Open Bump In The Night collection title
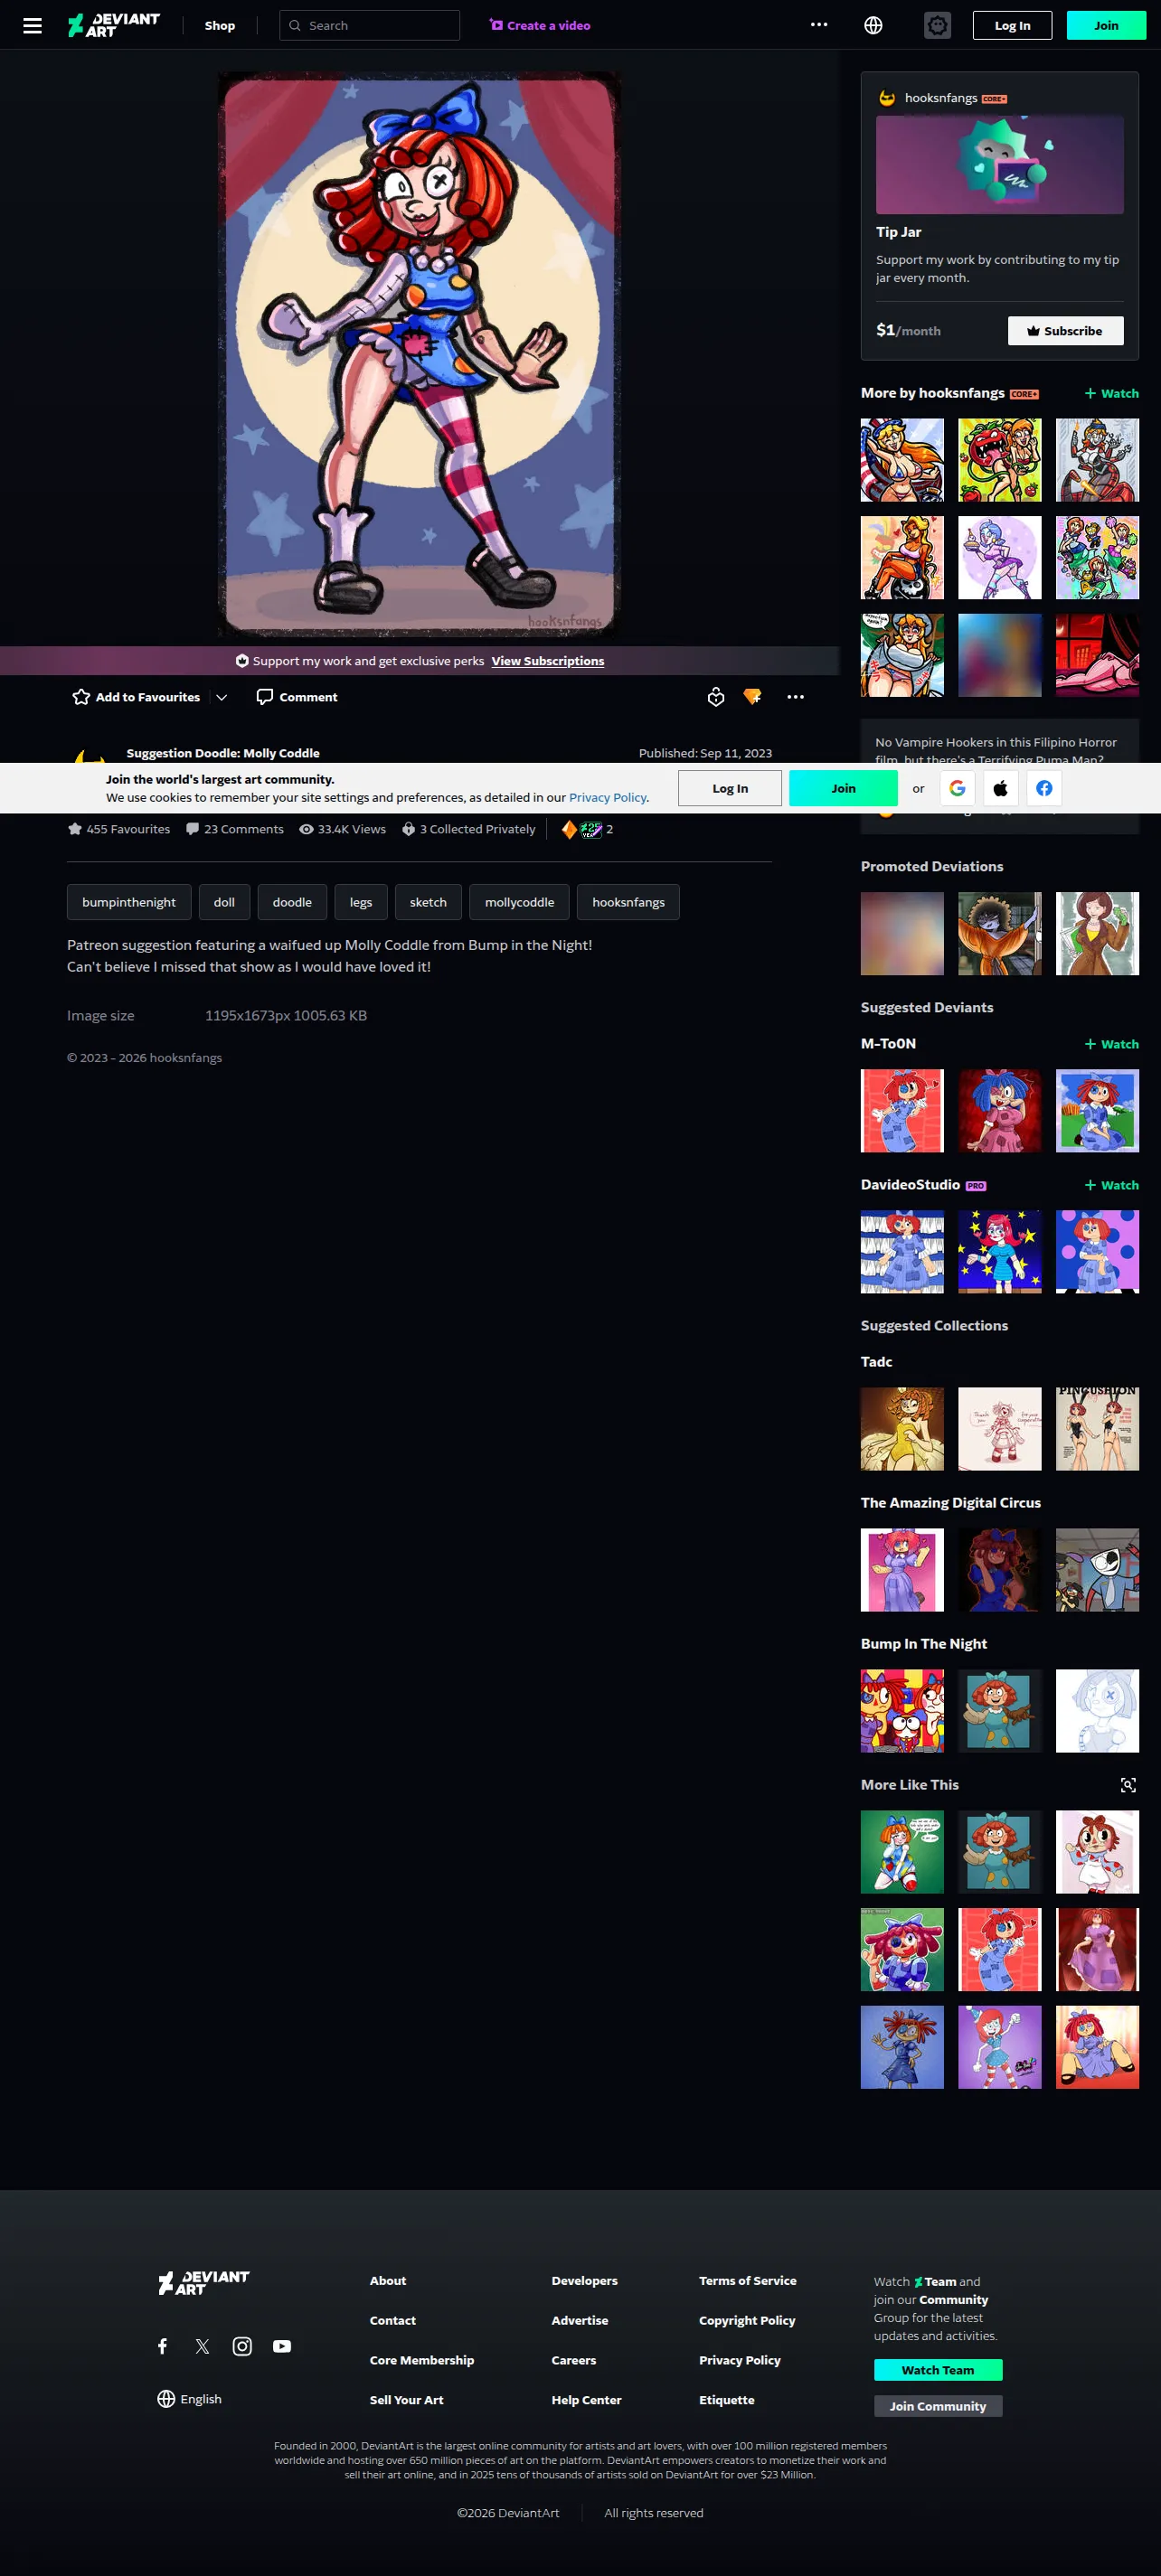The image size is (1161, 2576). (x=923, y=1644)
